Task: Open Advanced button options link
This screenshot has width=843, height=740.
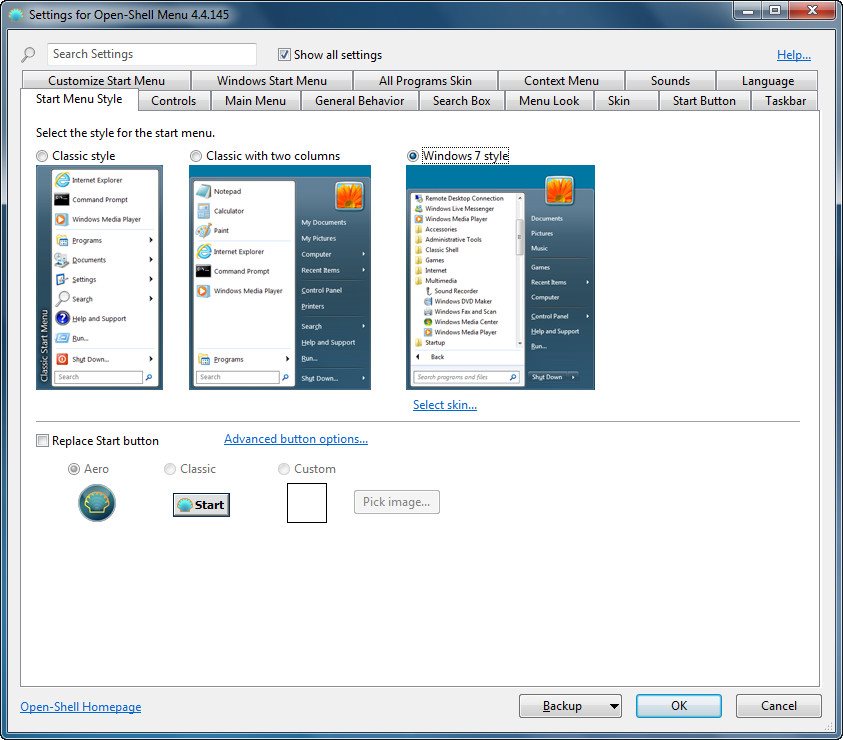Action: 296,439
